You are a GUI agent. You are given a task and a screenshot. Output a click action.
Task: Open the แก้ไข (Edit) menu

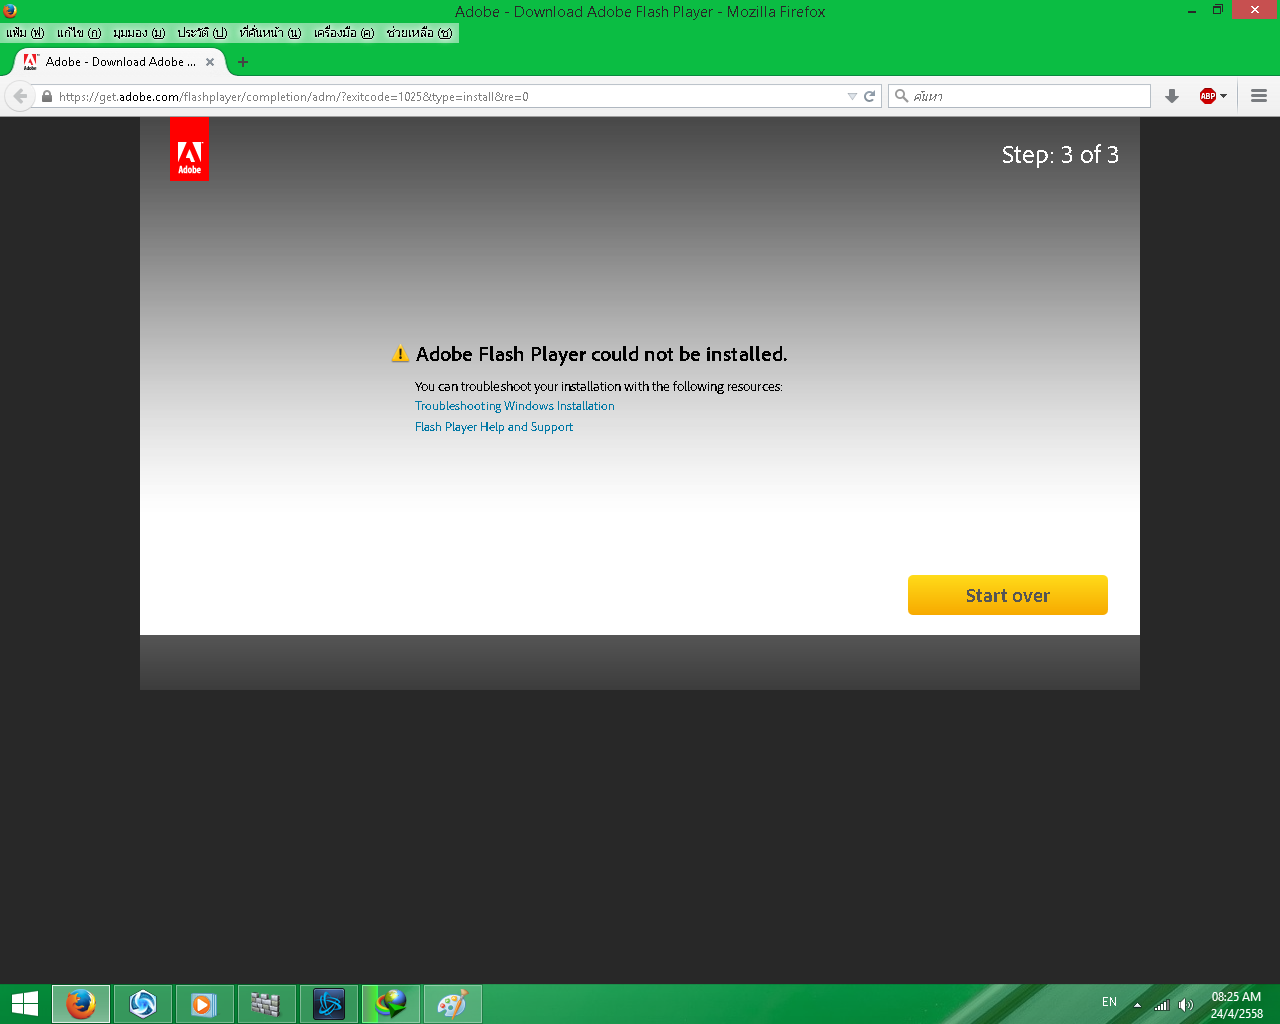[x=79, y=33]
